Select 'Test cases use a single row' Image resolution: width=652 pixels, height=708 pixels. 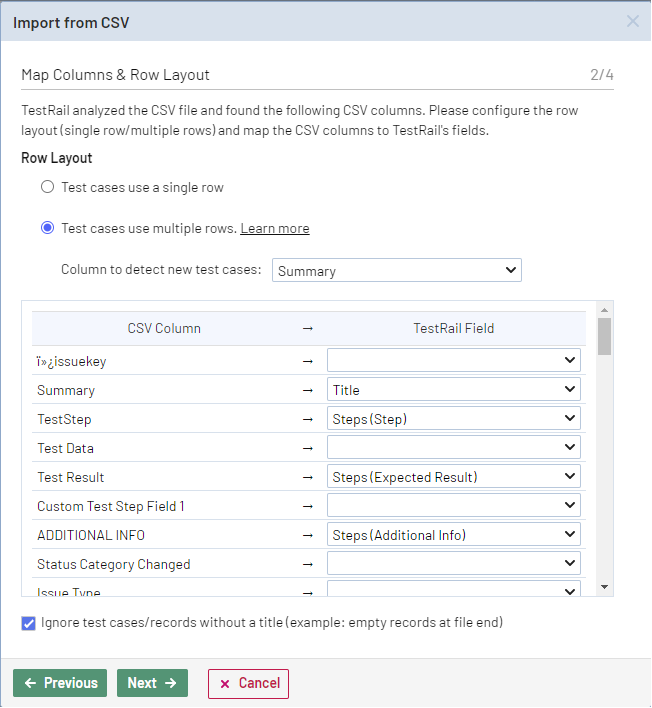click(47, 187)
